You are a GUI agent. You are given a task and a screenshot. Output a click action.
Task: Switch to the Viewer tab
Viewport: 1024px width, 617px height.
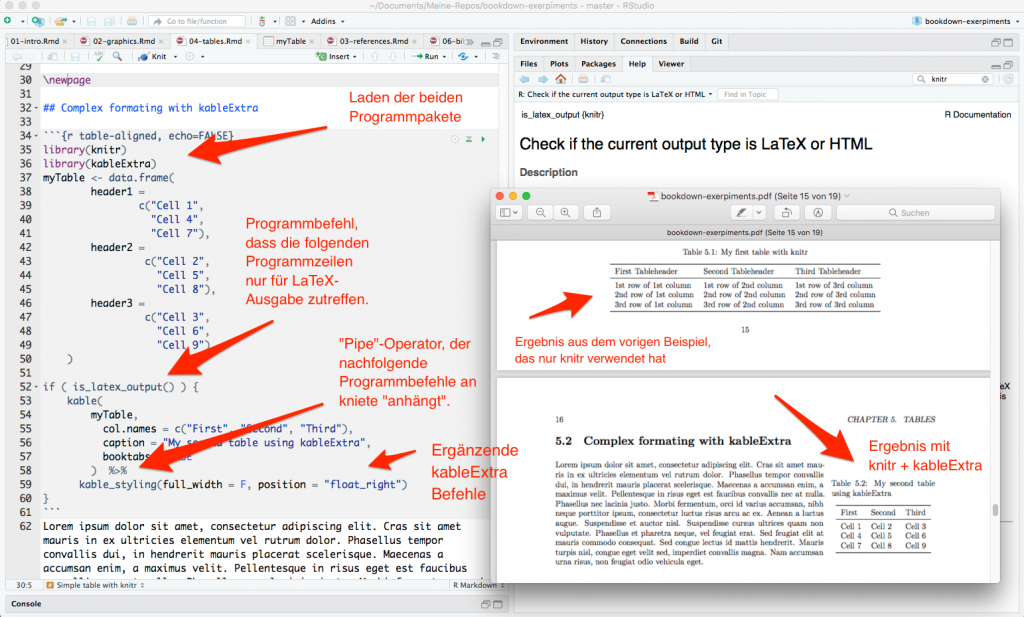[x=671, y=64]
